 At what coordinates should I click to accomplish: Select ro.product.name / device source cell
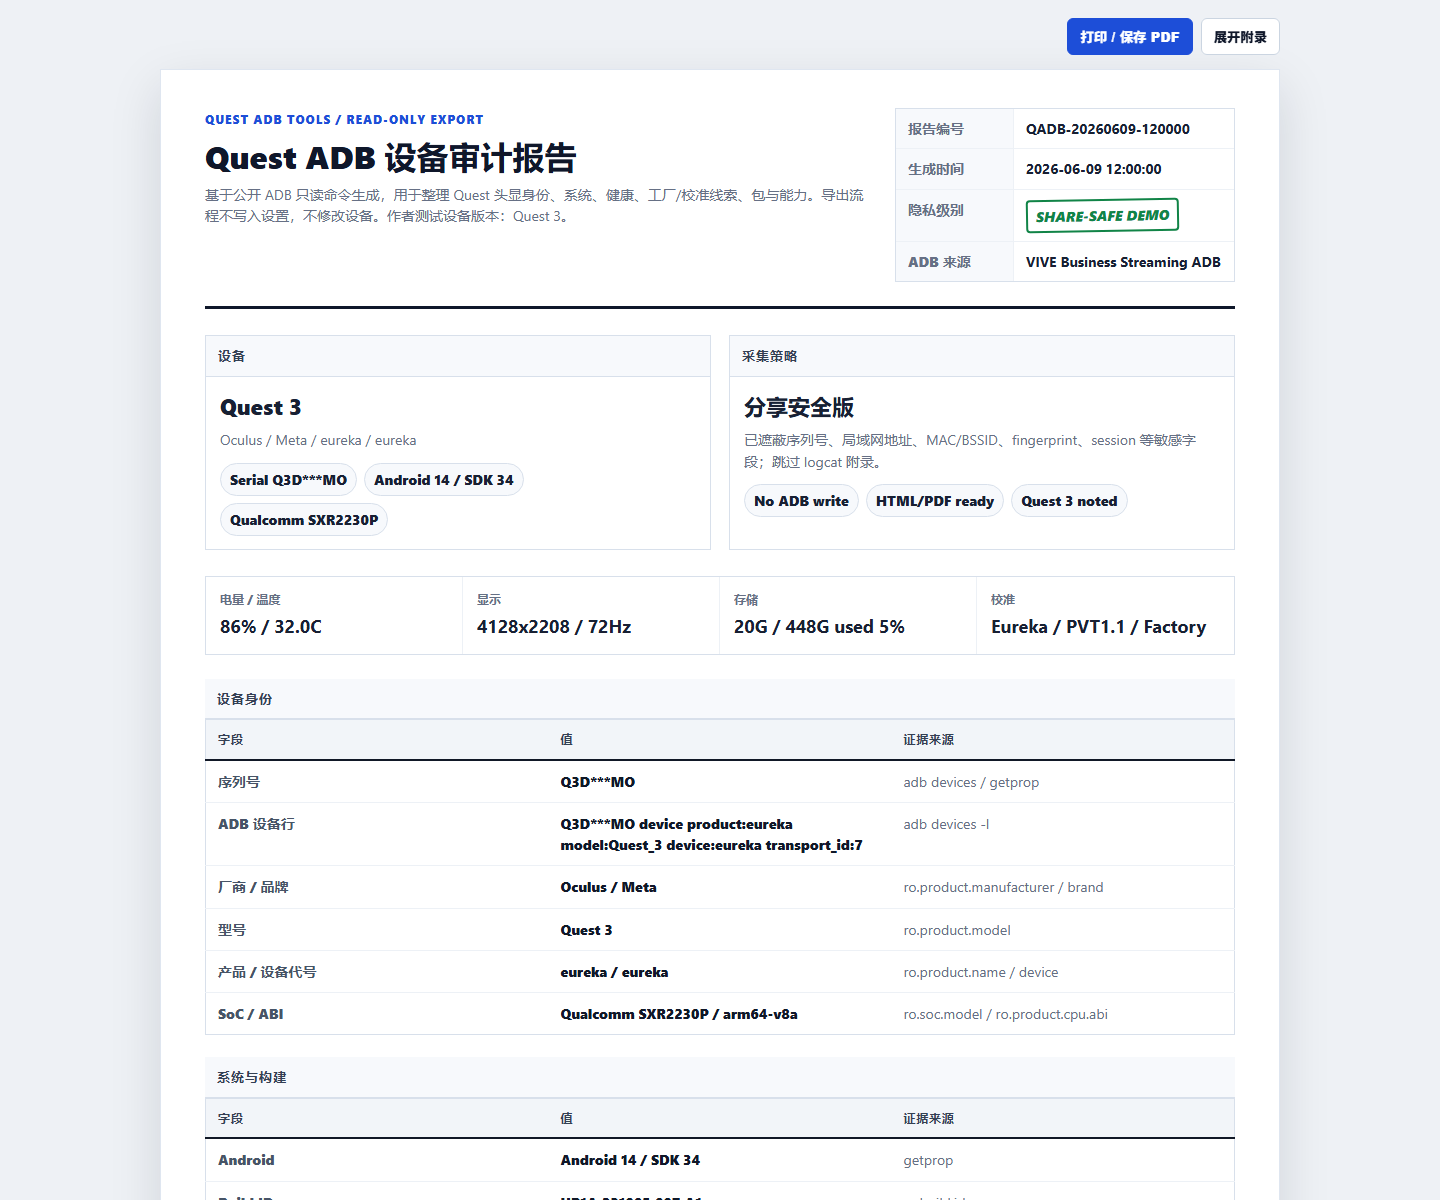[981, 972]
